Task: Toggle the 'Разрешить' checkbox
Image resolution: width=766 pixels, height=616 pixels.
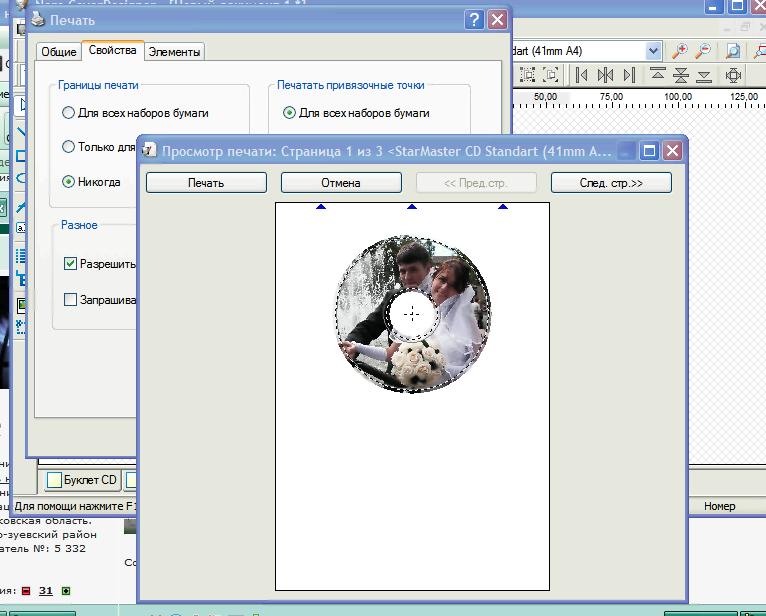Action: coord(70,264)
